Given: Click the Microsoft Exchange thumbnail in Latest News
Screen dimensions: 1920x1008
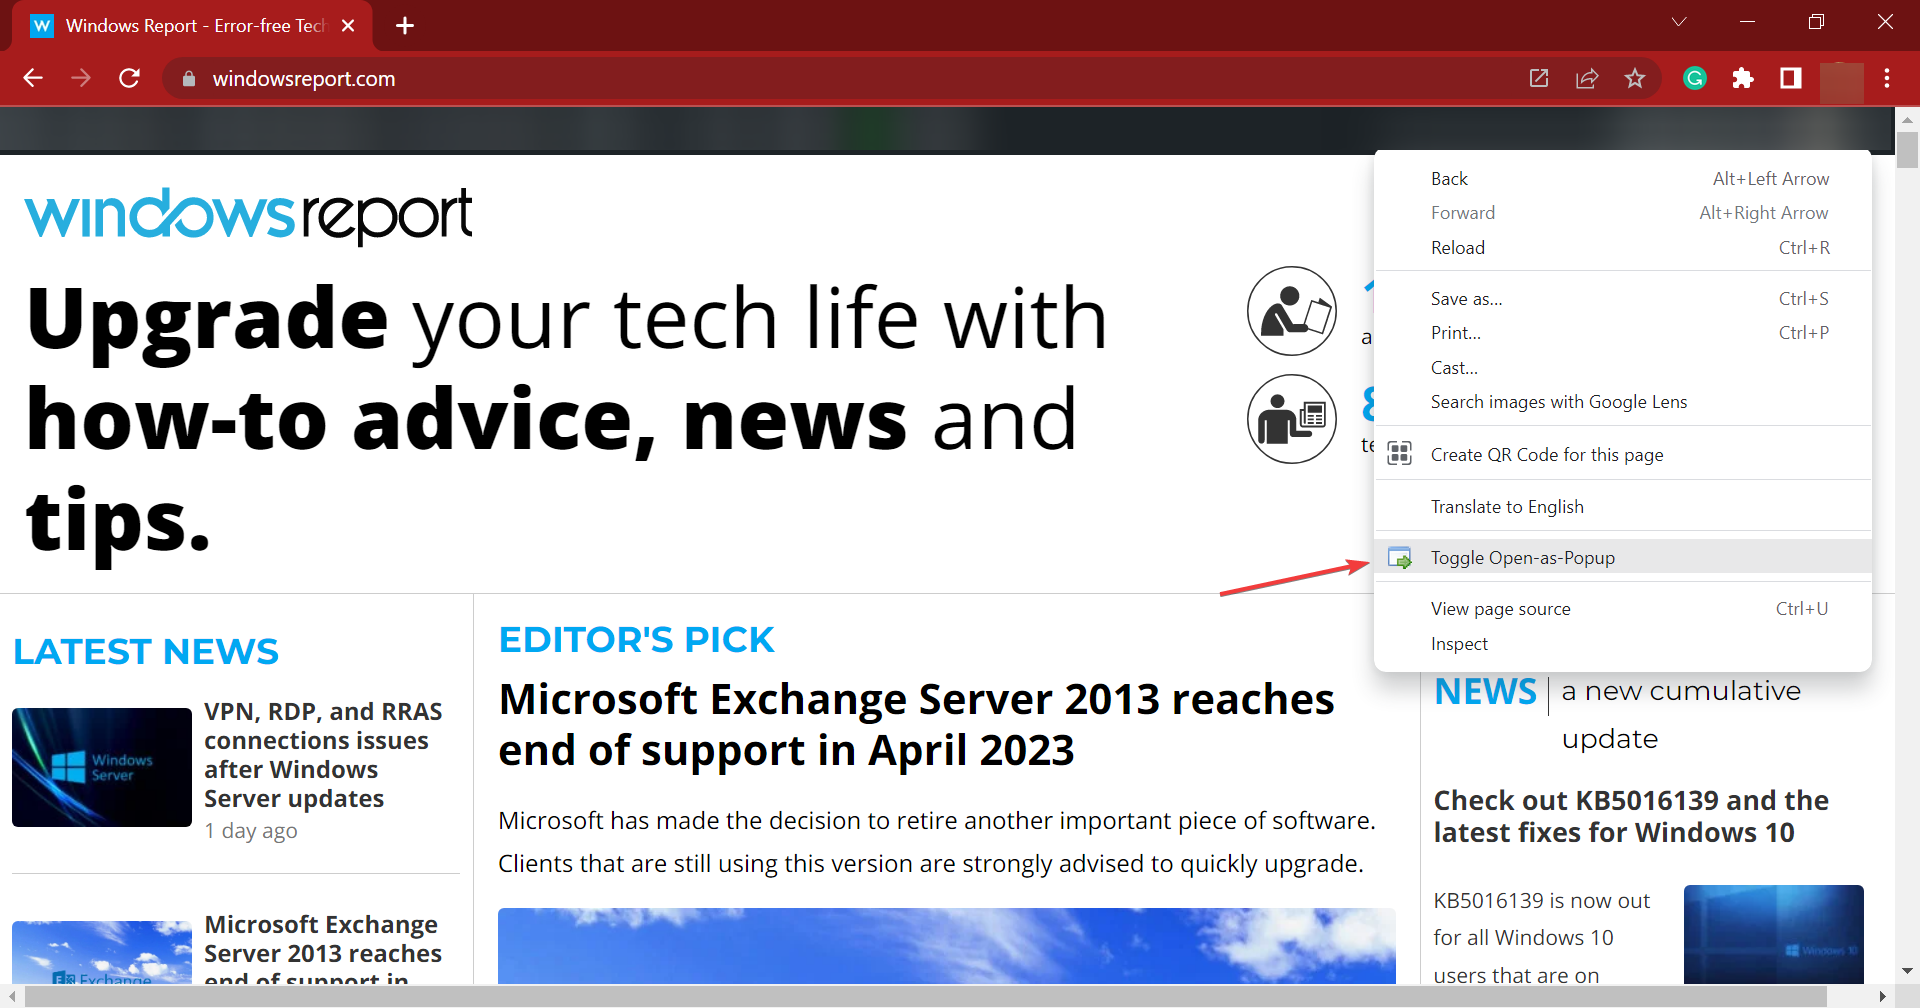Looking at the screenshot, I should pyautogui.click(x=102, y=952).
